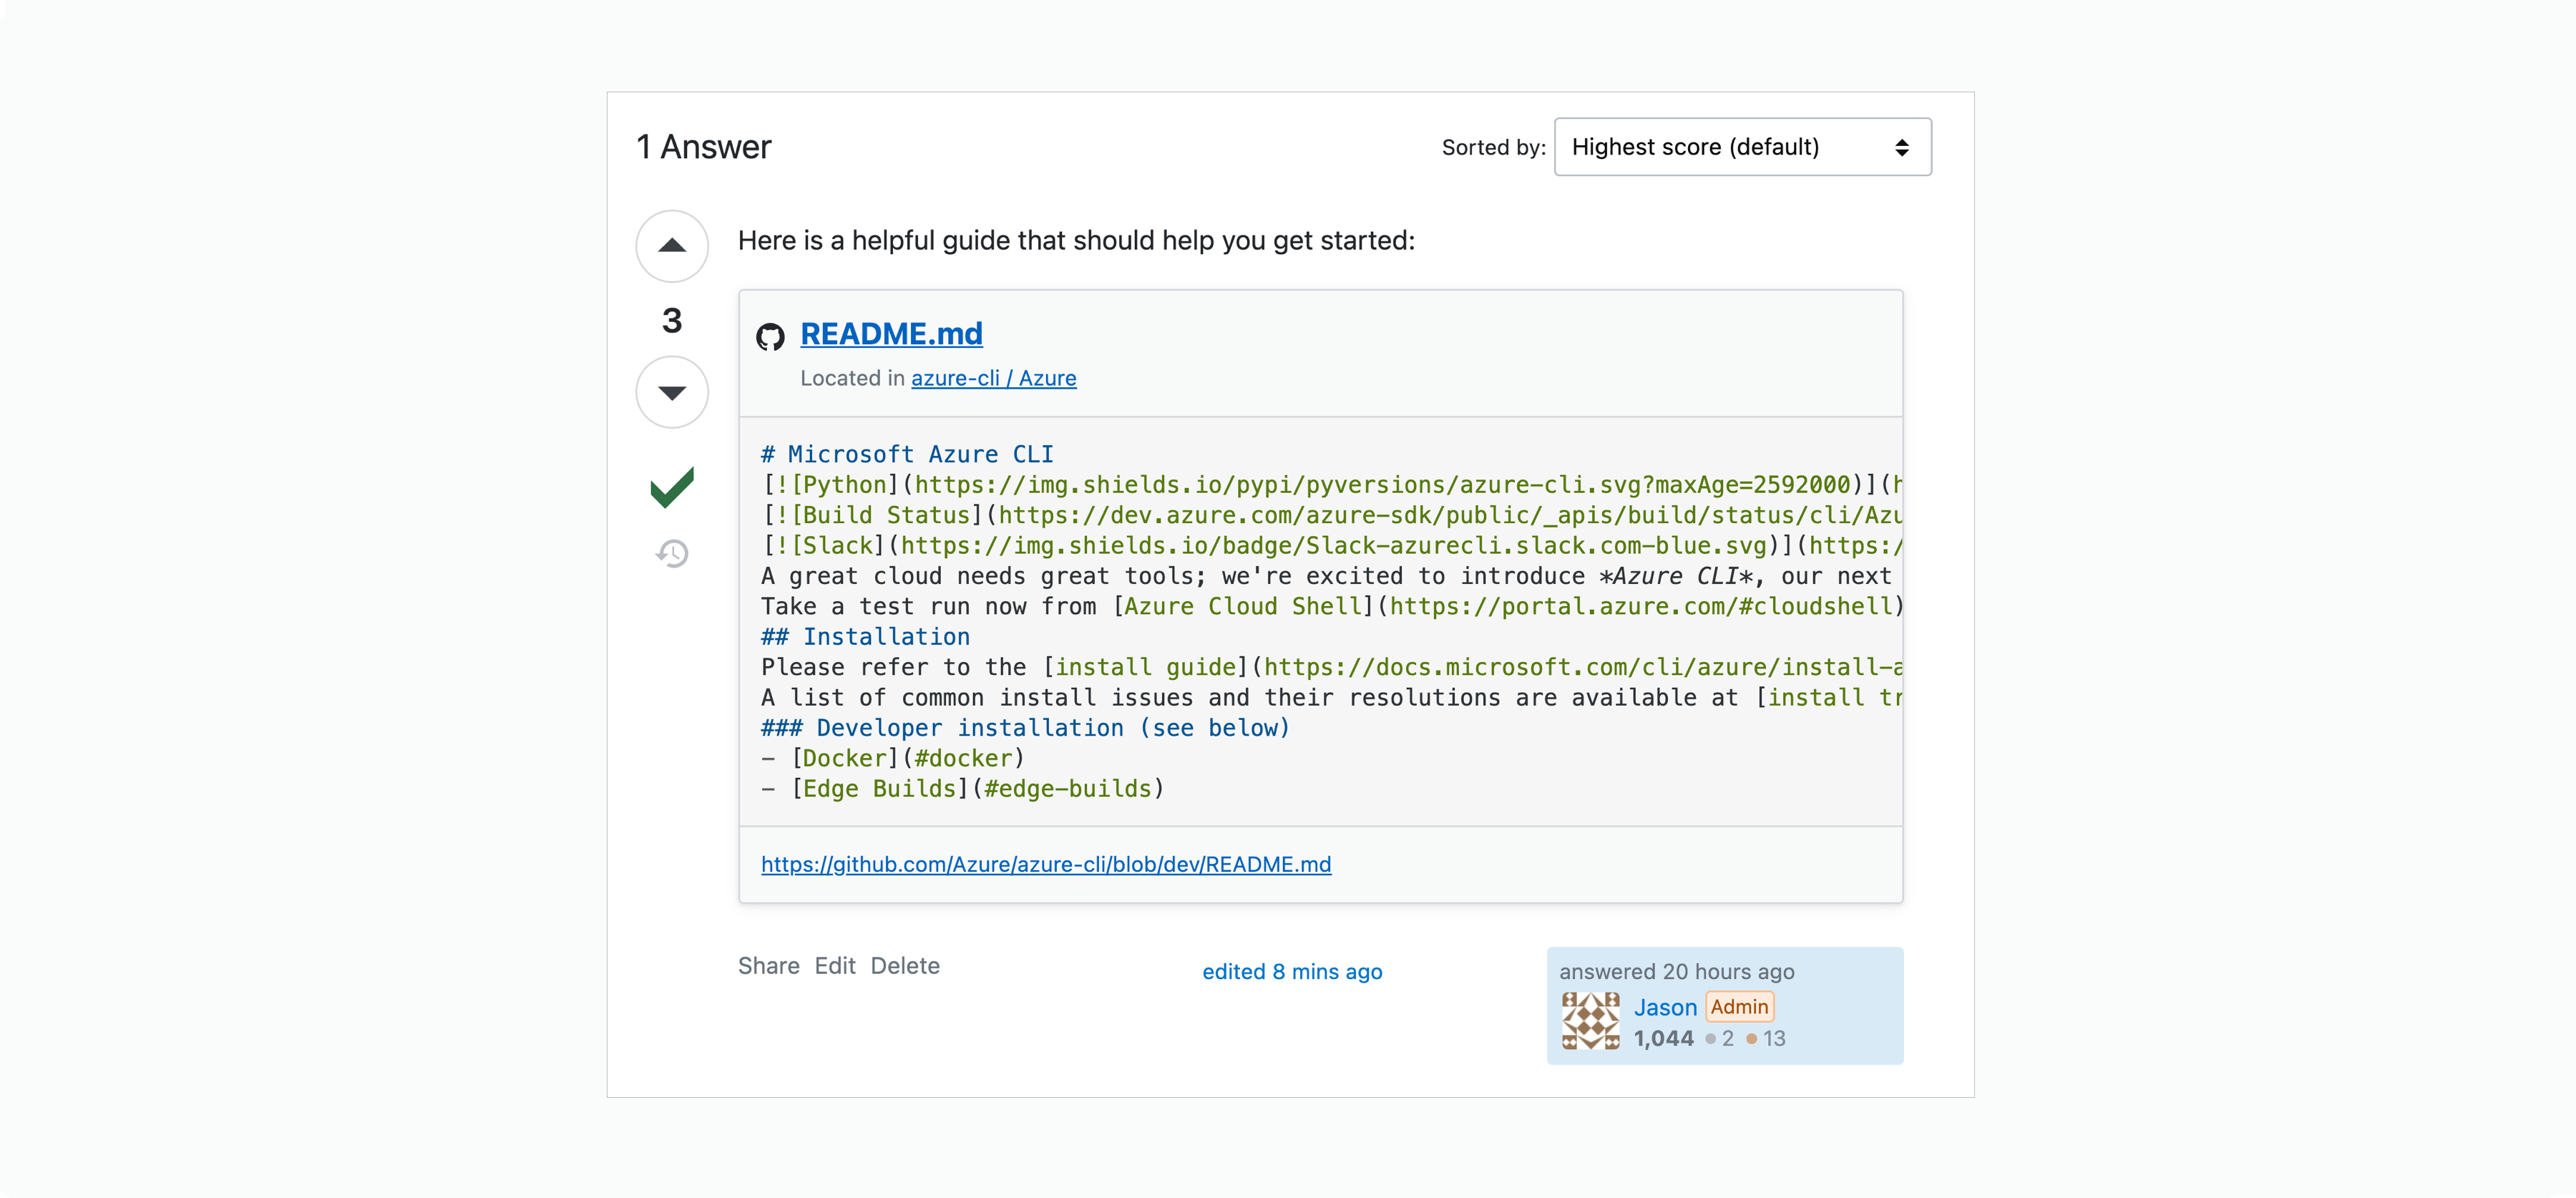Screen dimensions: 2576x1198
Task: Click the '## Installation' code line
Action: (x=865, y=637)
